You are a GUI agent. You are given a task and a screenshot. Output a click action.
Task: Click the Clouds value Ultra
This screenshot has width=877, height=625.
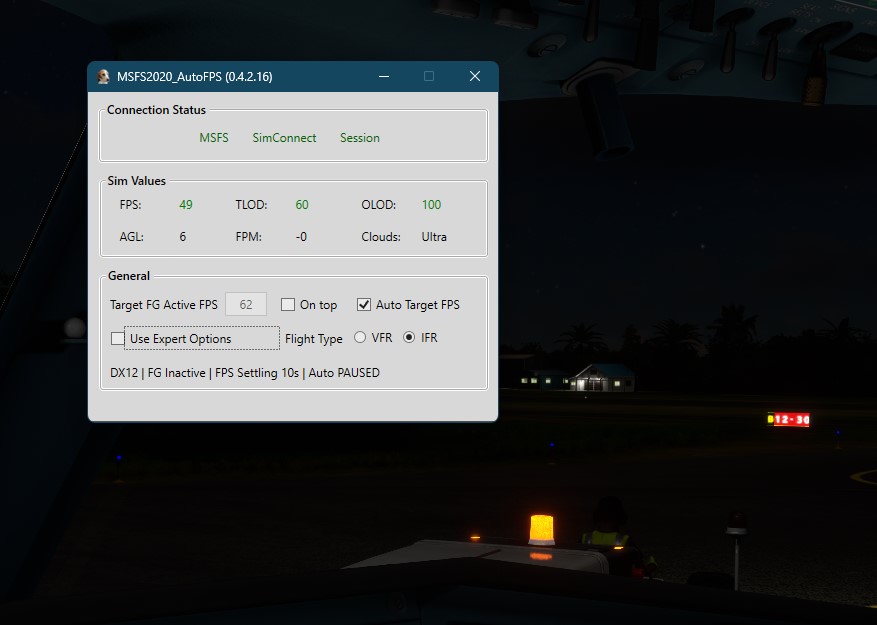pyautogui.click(x=434, y=237)
